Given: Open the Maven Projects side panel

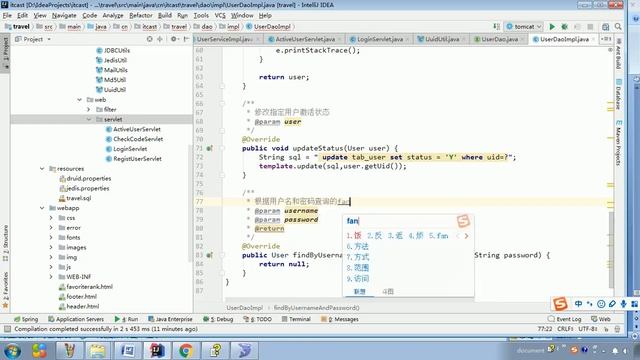Looking at the screenshot, I should [618, 143].
